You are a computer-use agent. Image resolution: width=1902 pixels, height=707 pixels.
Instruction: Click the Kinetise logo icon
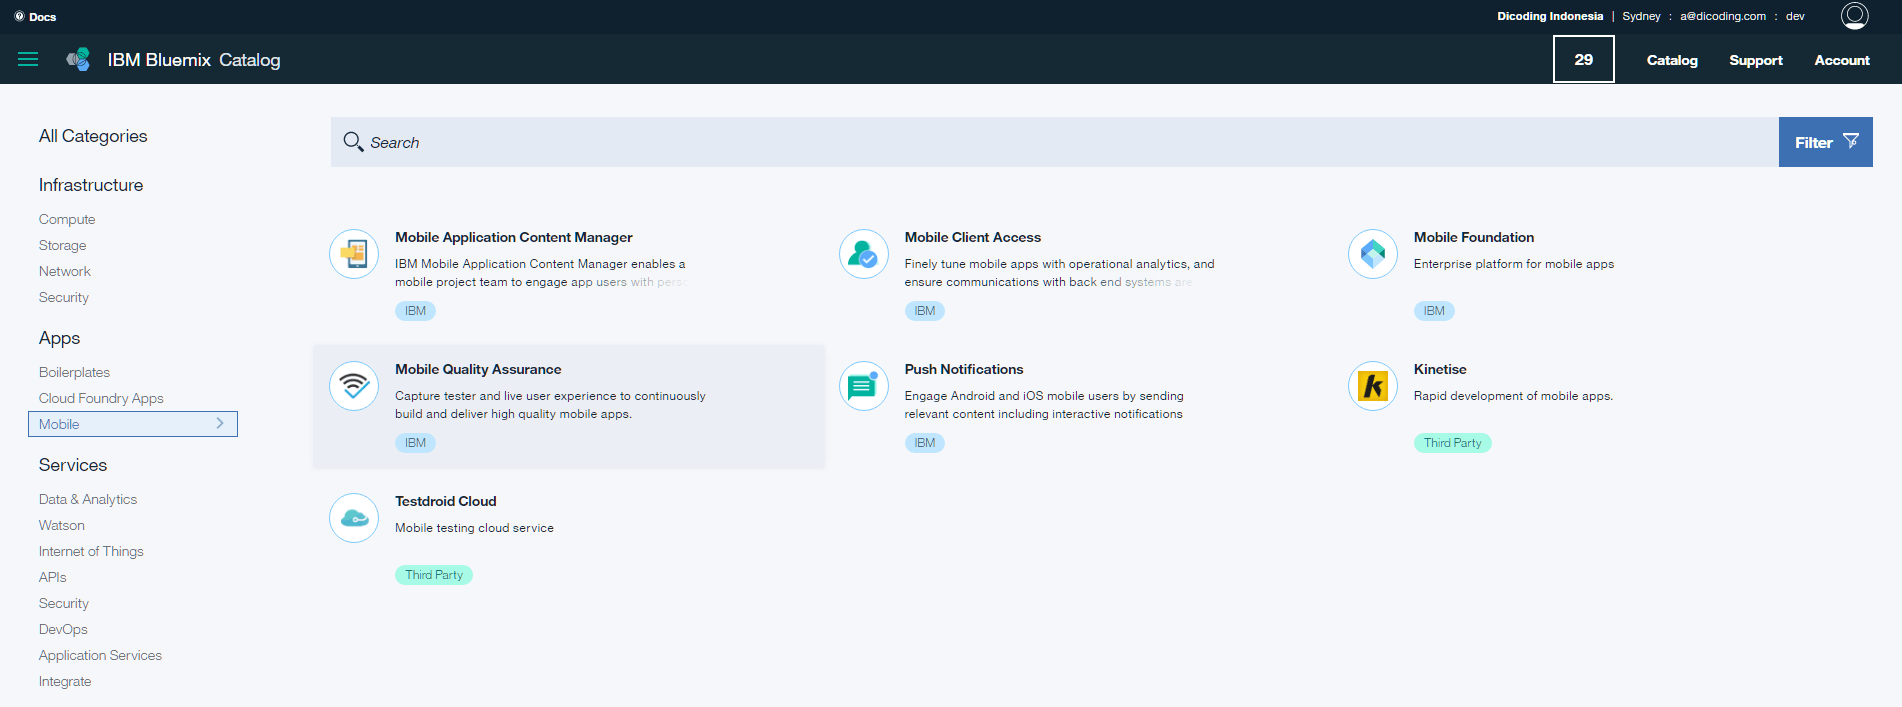pos(1373,386)
